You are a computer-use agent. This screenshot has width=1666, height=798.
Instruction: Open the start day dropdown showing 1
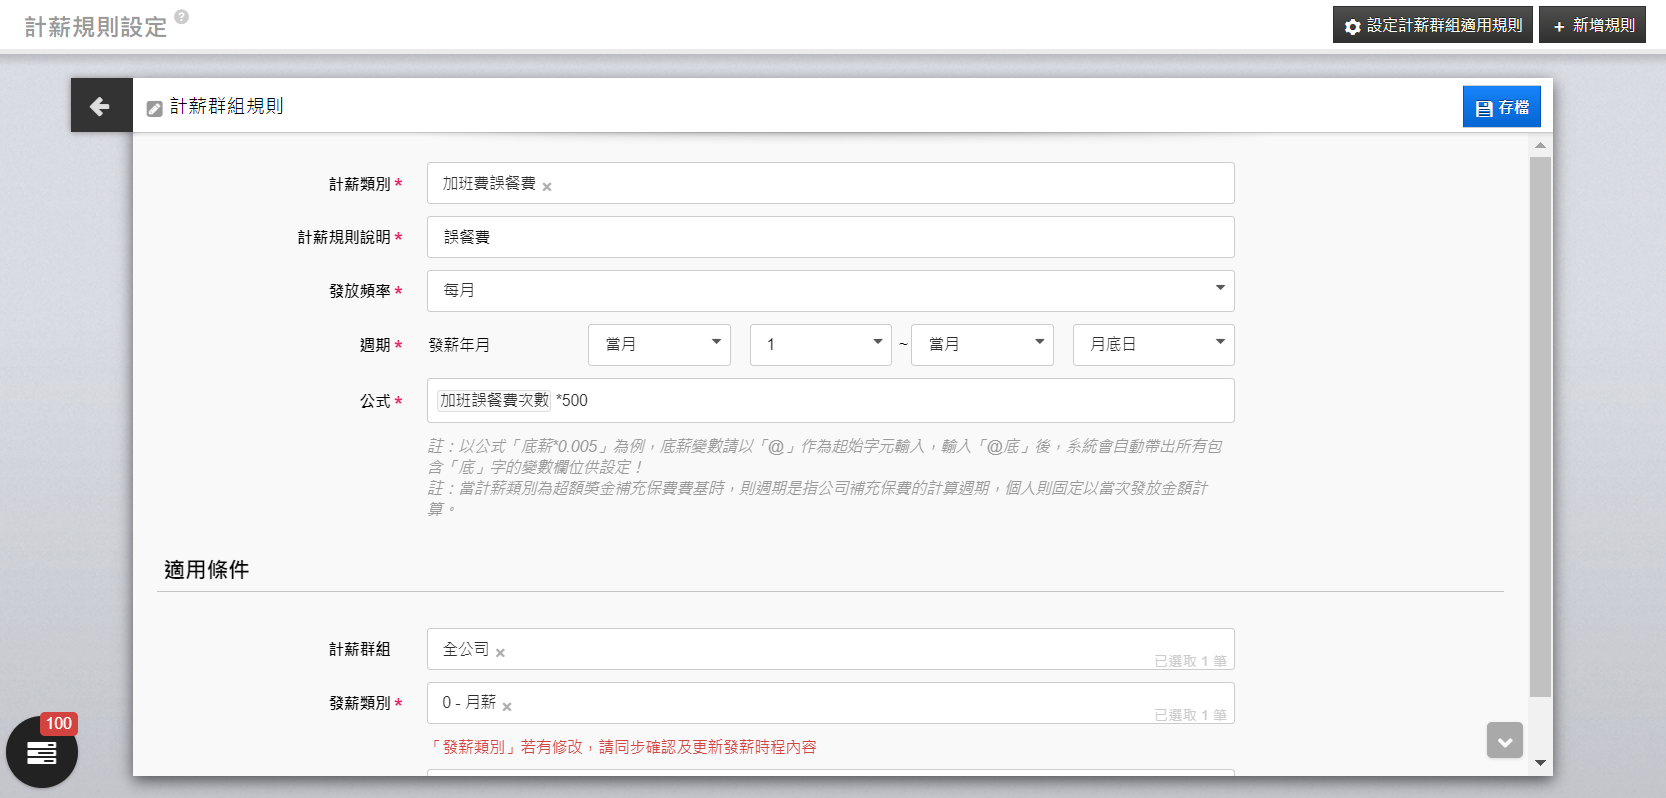click(820, 345)
